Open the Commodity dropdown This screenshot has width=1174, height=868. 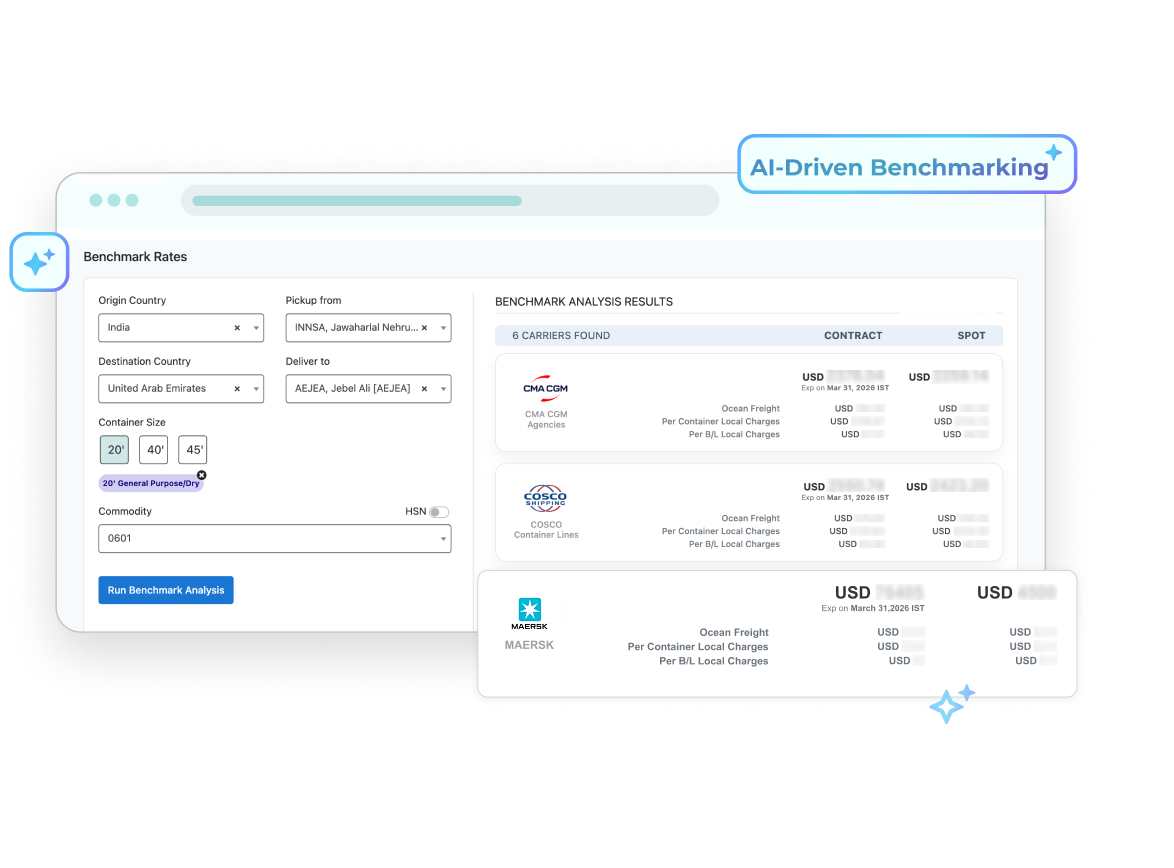point(443,539)
